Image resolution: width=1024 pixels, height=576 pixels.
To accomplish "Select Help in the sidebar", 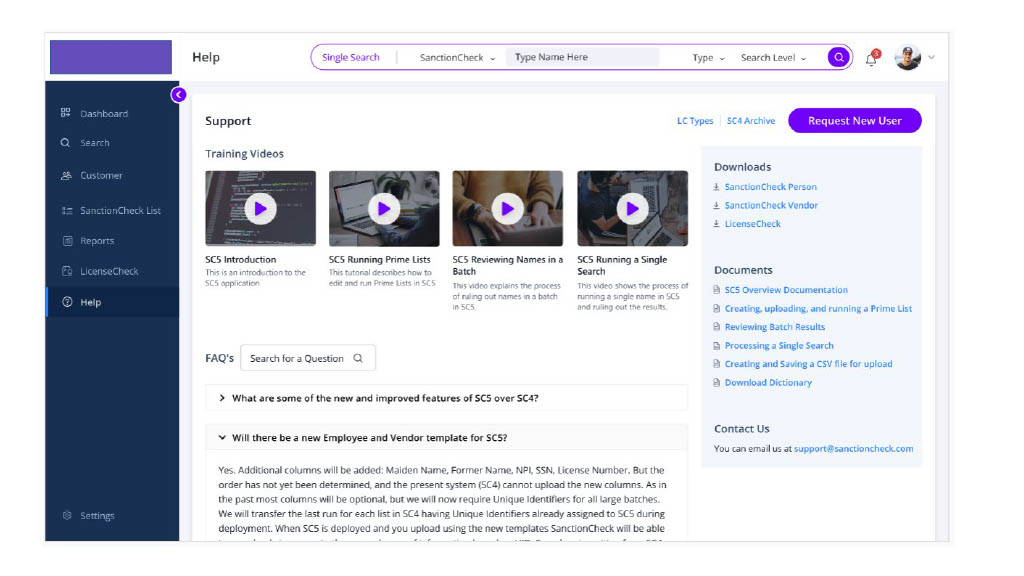I will (x=112, y=302).
